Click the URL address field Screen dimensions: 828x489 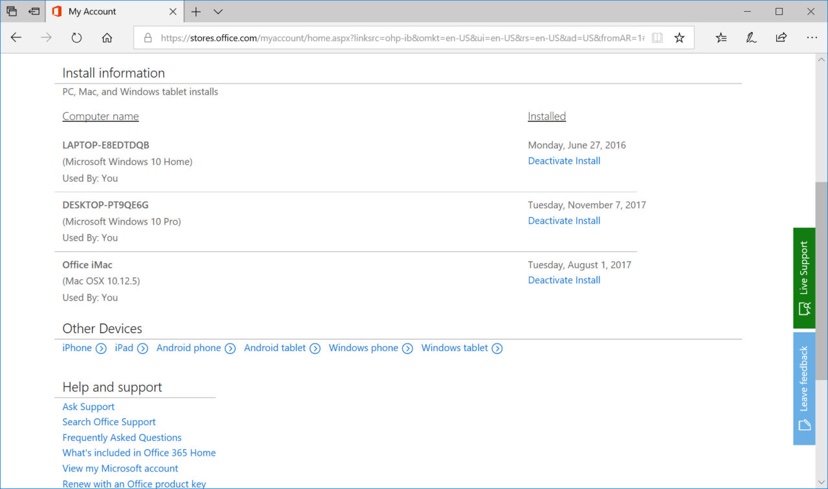tap(400, 38)
